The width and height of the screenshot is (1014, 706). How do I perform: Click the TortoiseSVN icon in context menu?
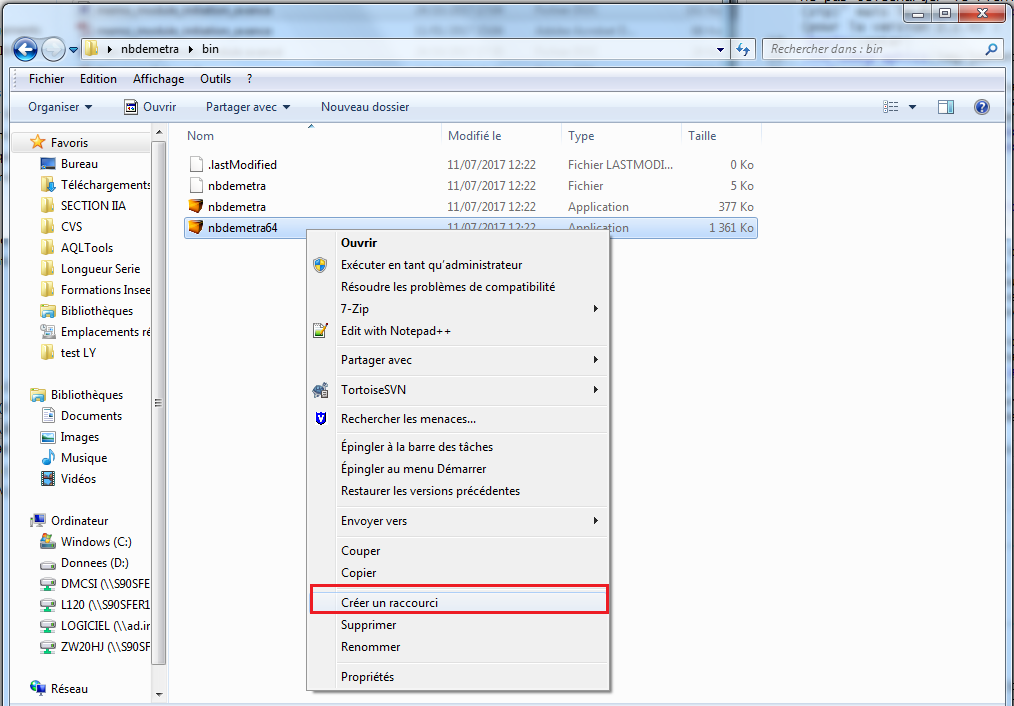[320, 390]
